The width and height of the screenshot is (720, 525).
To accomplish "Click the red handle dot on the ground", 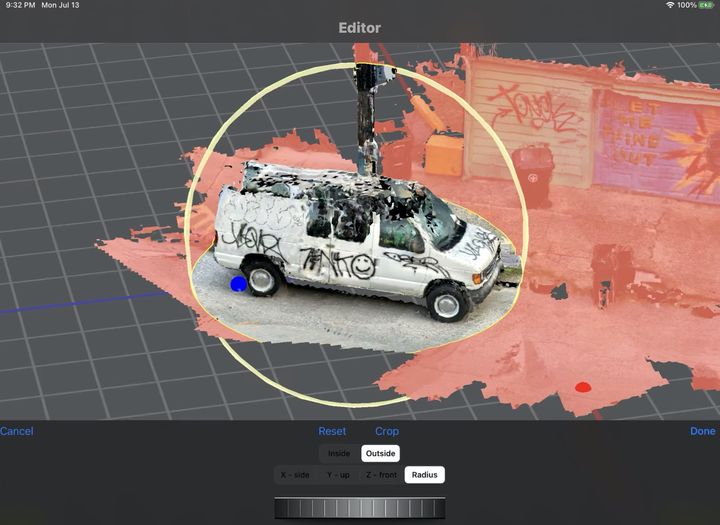I will tap(583, 386).
